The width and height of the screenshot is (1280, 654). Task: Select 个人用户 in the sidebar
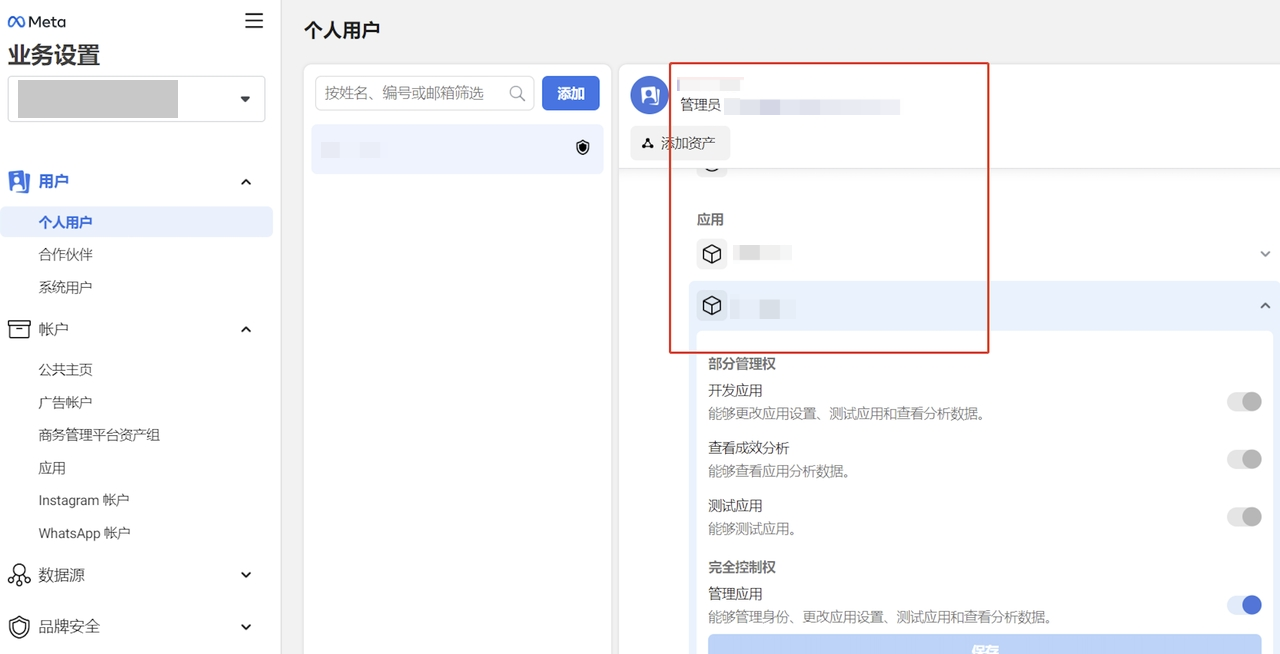[x=136, y=222]
